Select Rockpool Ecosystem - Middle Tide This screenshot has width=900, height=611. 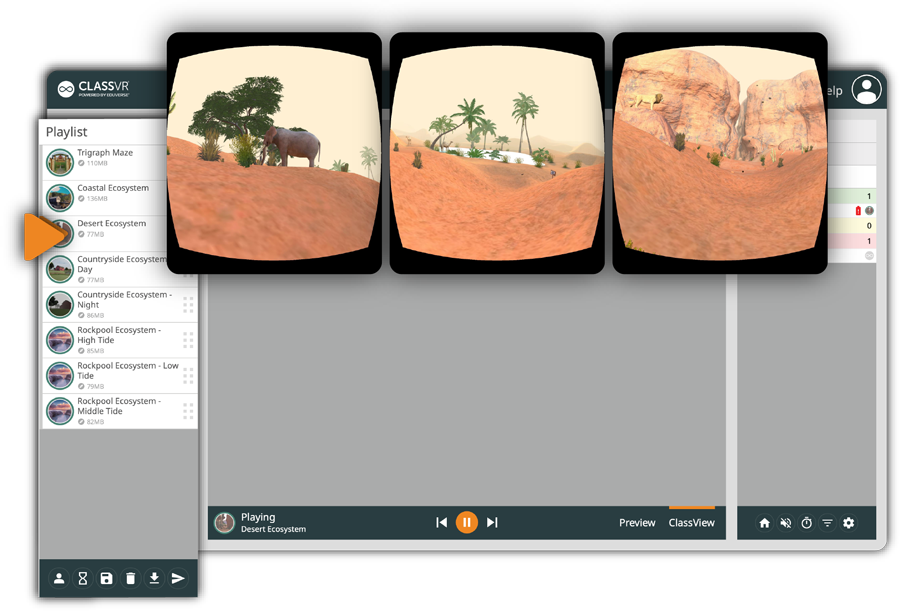pyautogui.click(x=119, y=411)
